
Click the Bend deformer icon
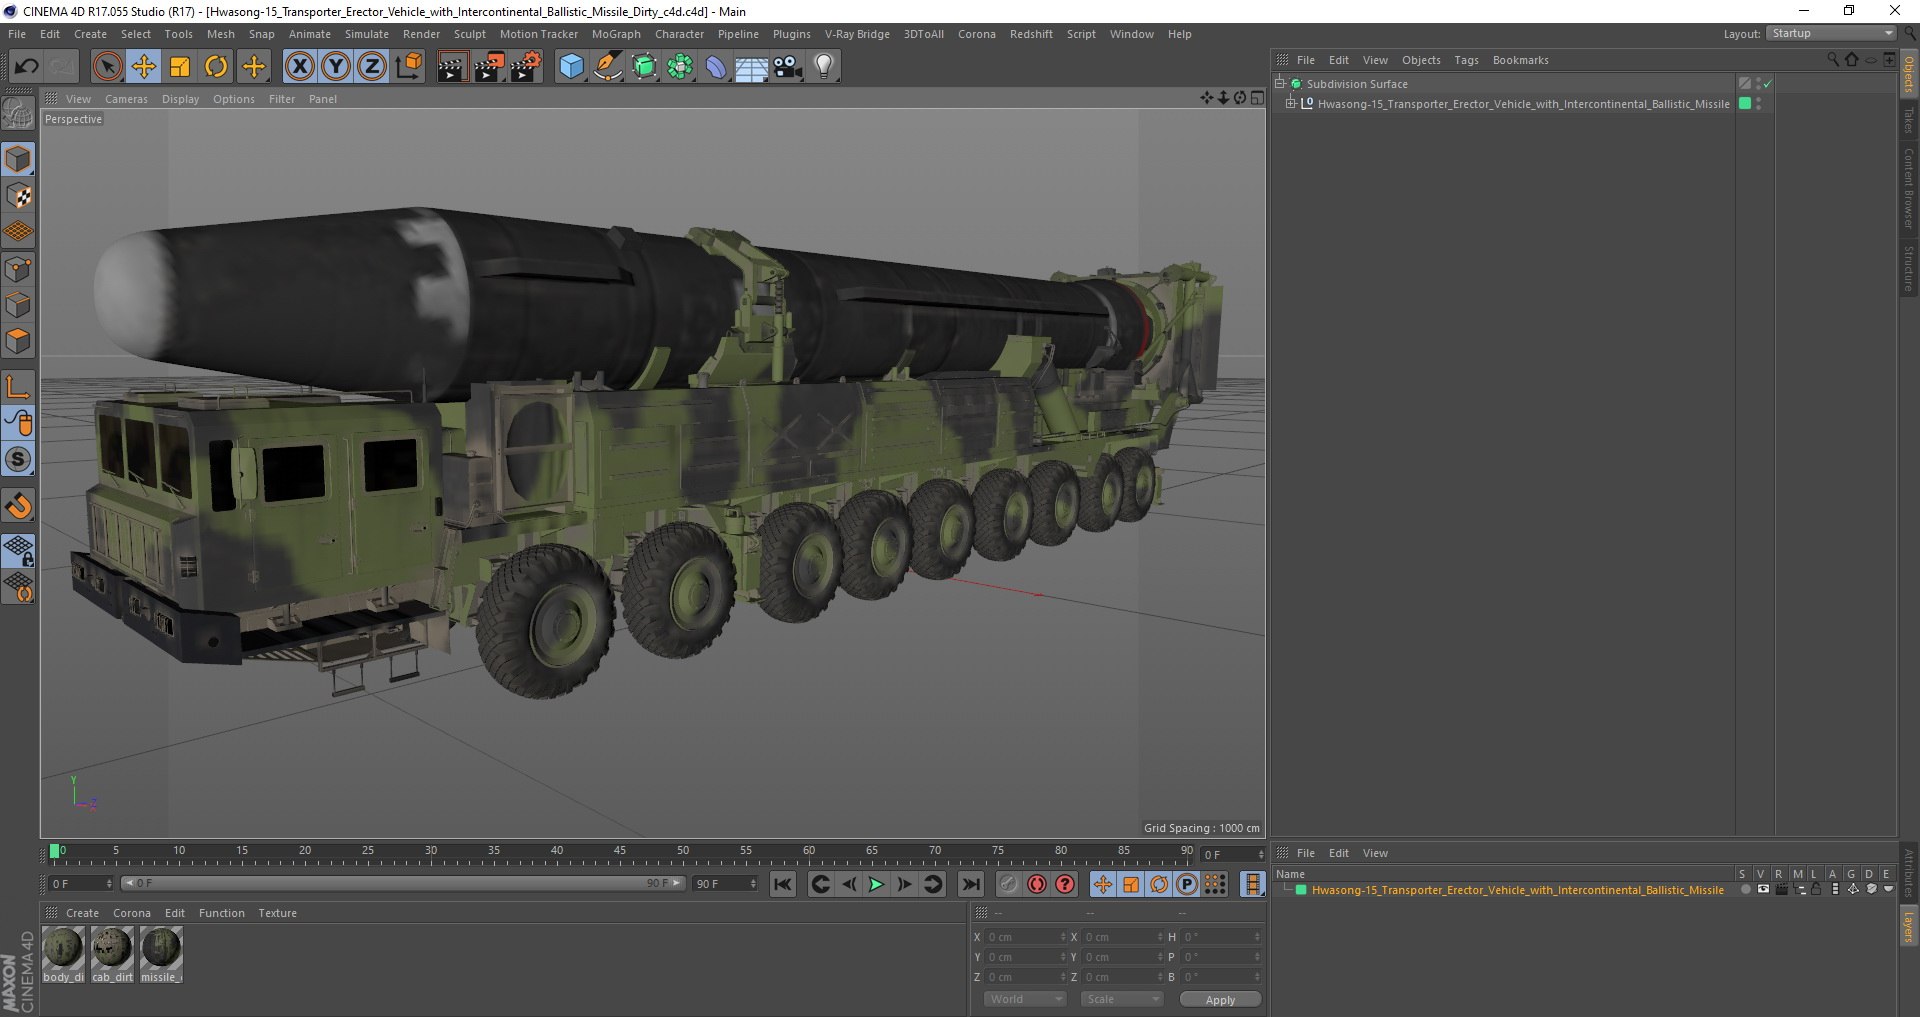716,67
